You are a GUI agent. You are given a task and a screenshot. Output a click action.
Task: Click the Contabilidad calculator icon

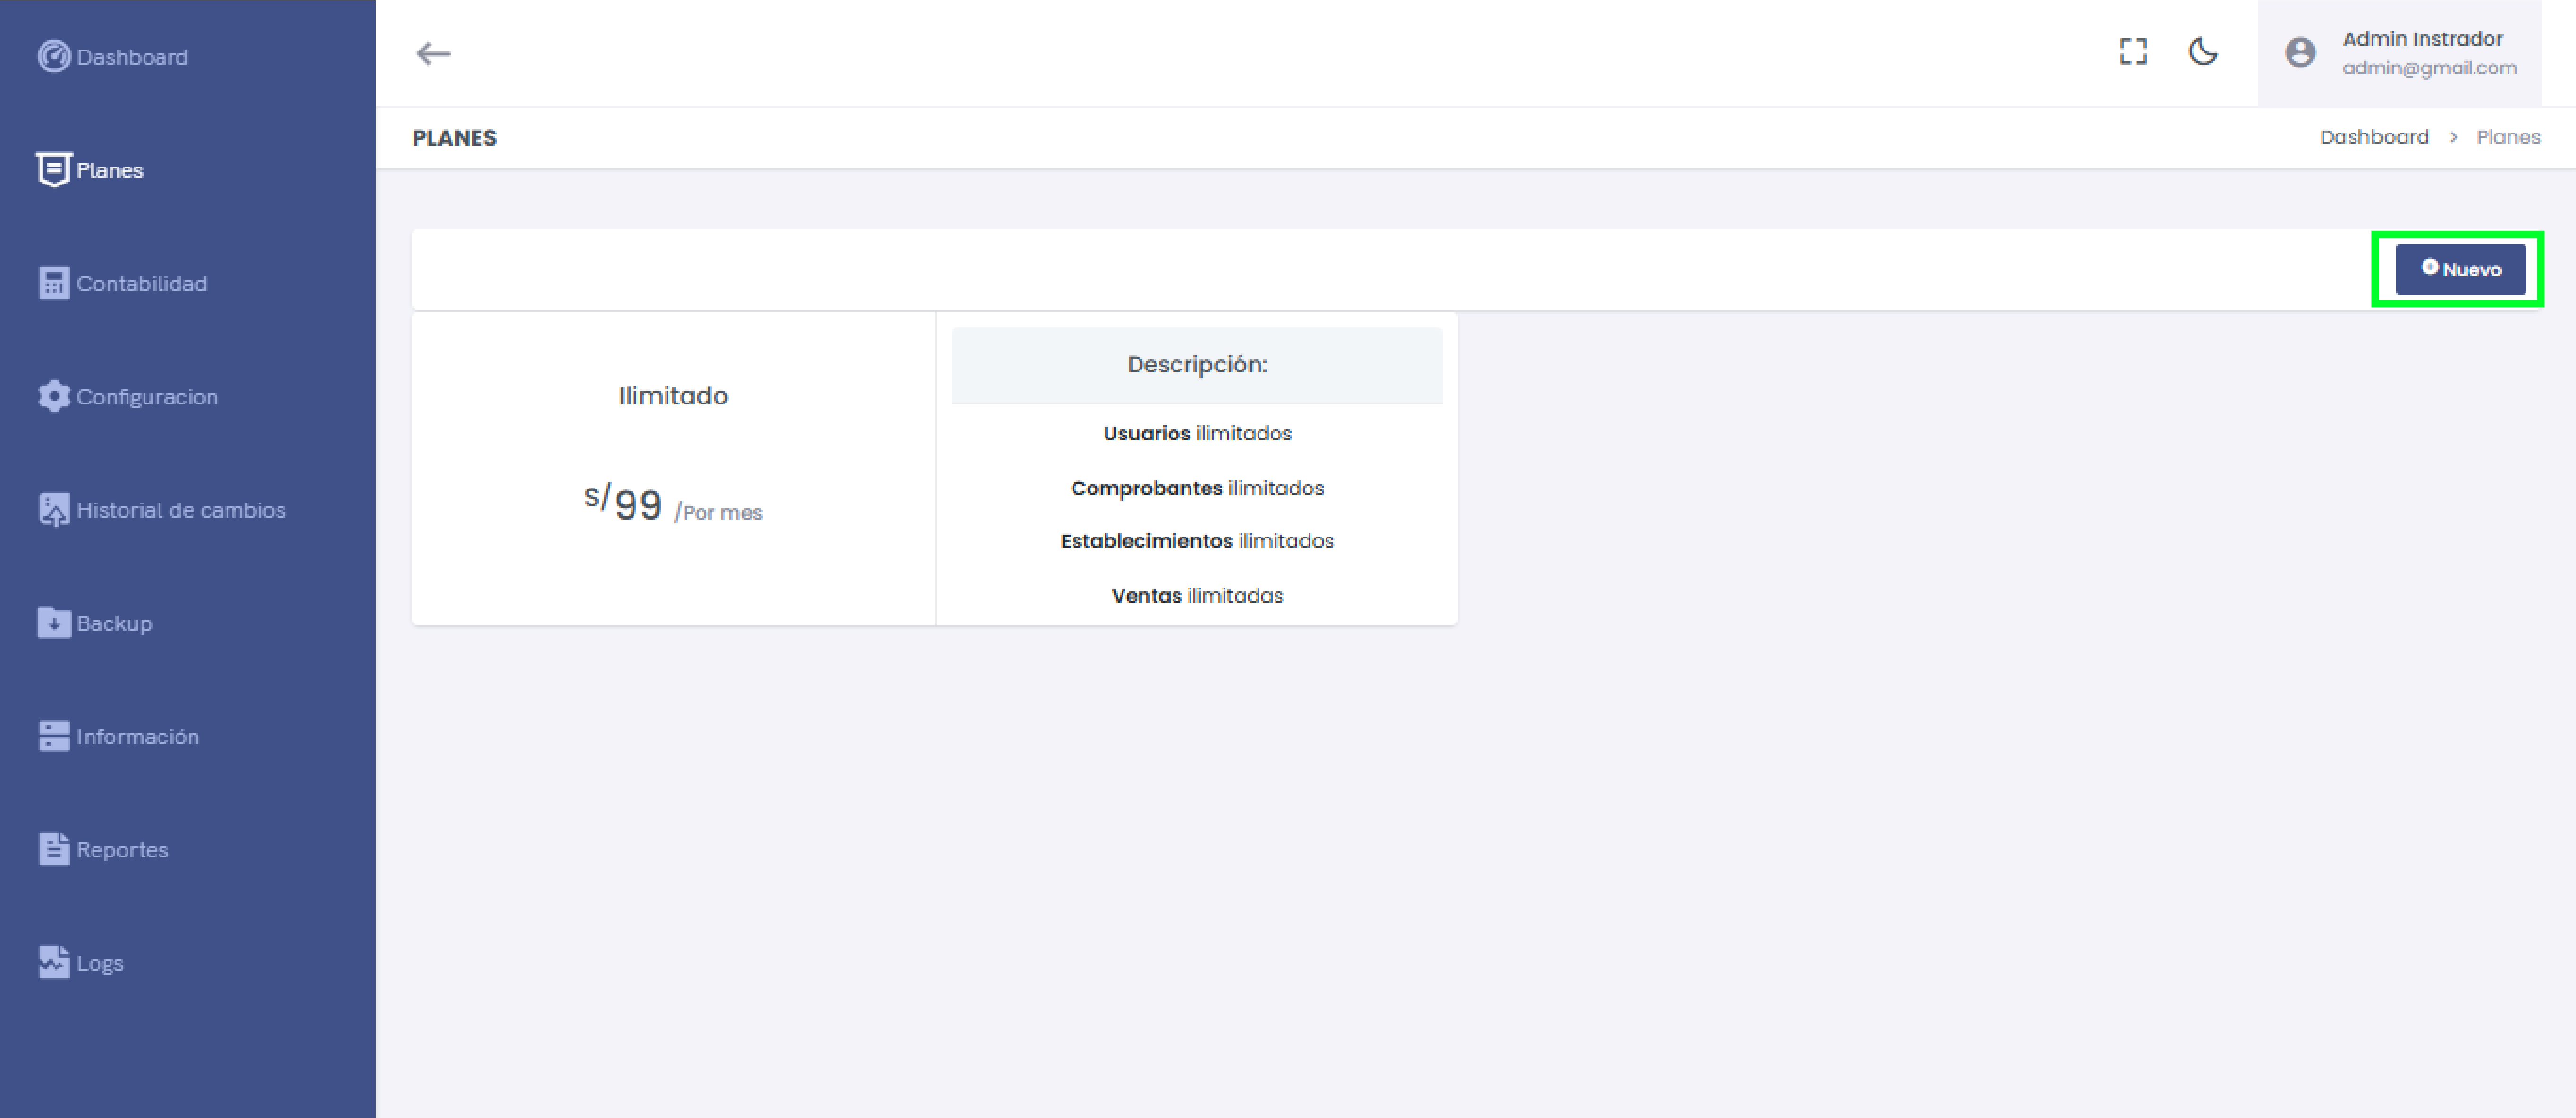click(53, 283)
